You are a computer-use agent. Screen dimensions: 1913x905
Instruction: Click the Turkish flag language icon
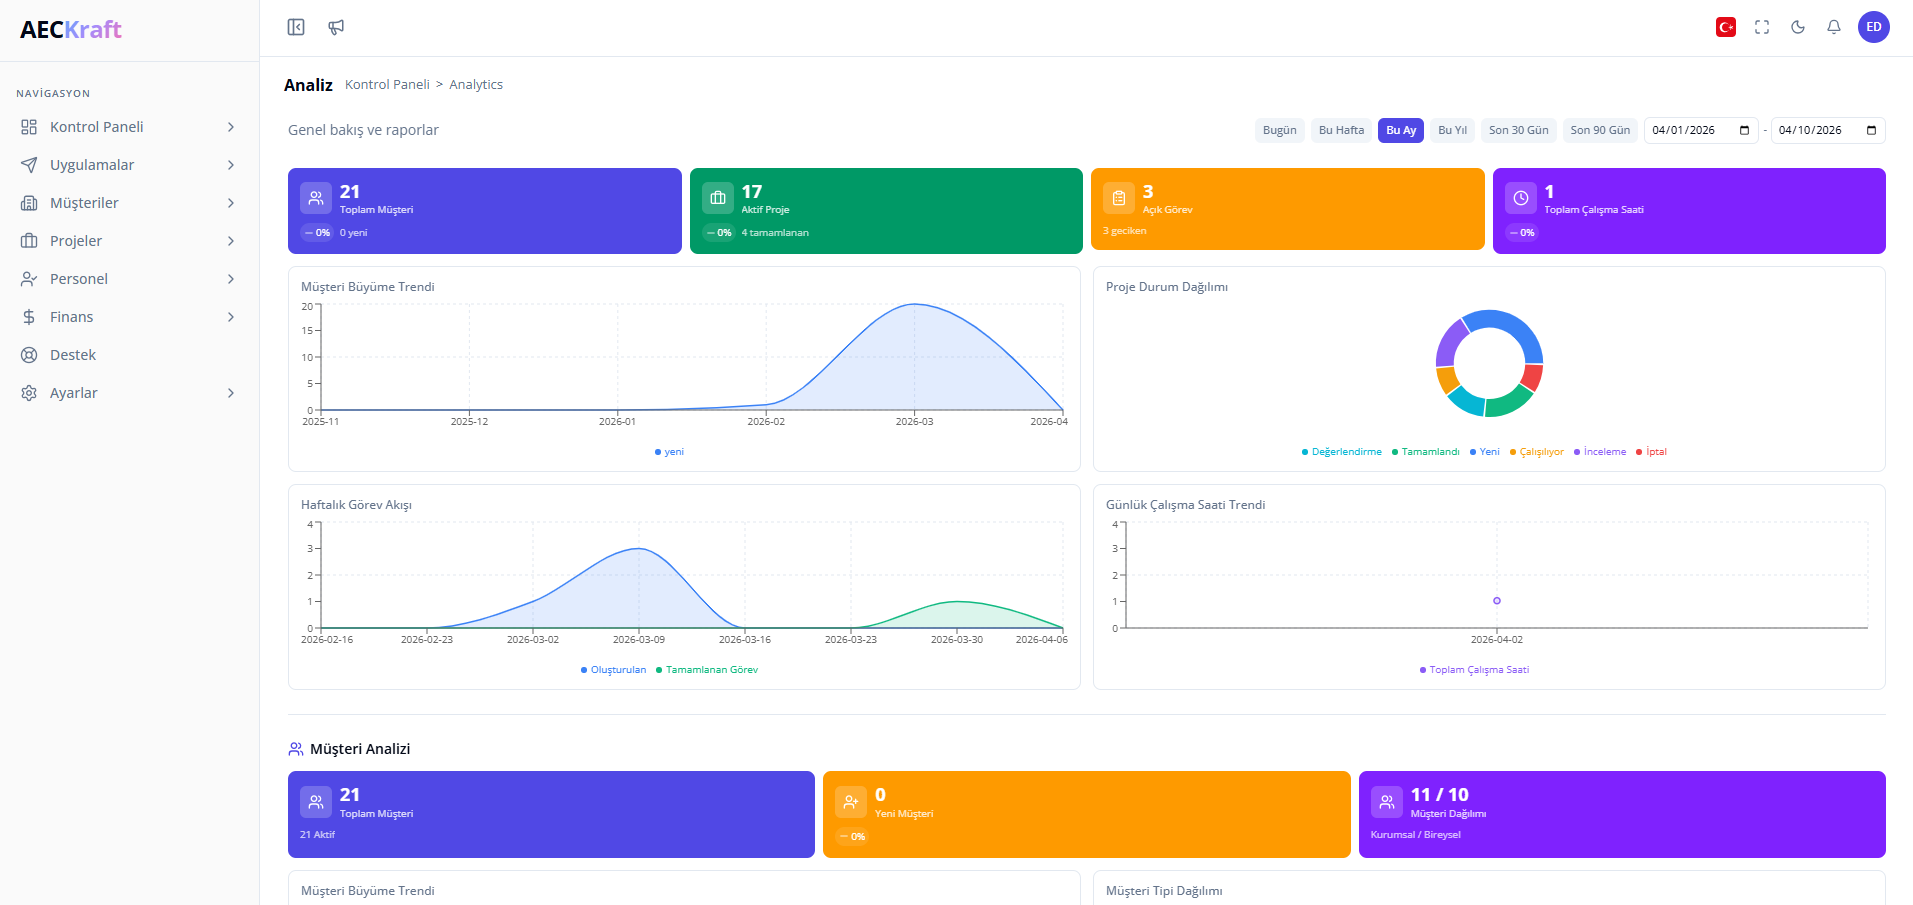pos(1725,27)
